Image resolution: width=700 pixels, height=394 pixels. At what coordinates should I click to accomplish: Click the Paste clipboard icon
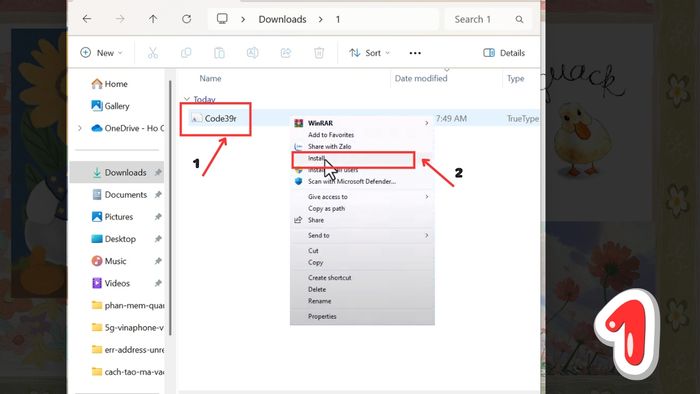point(219,53)
